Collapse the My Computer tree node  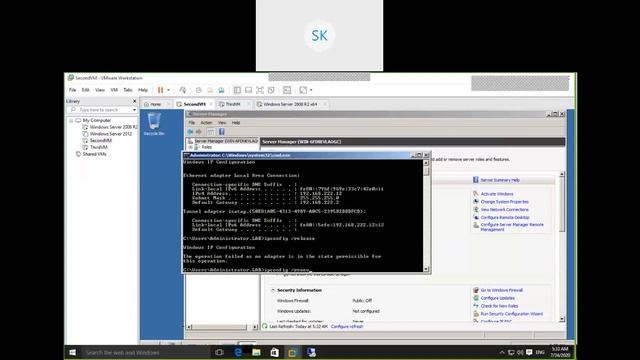pos(71,121)
